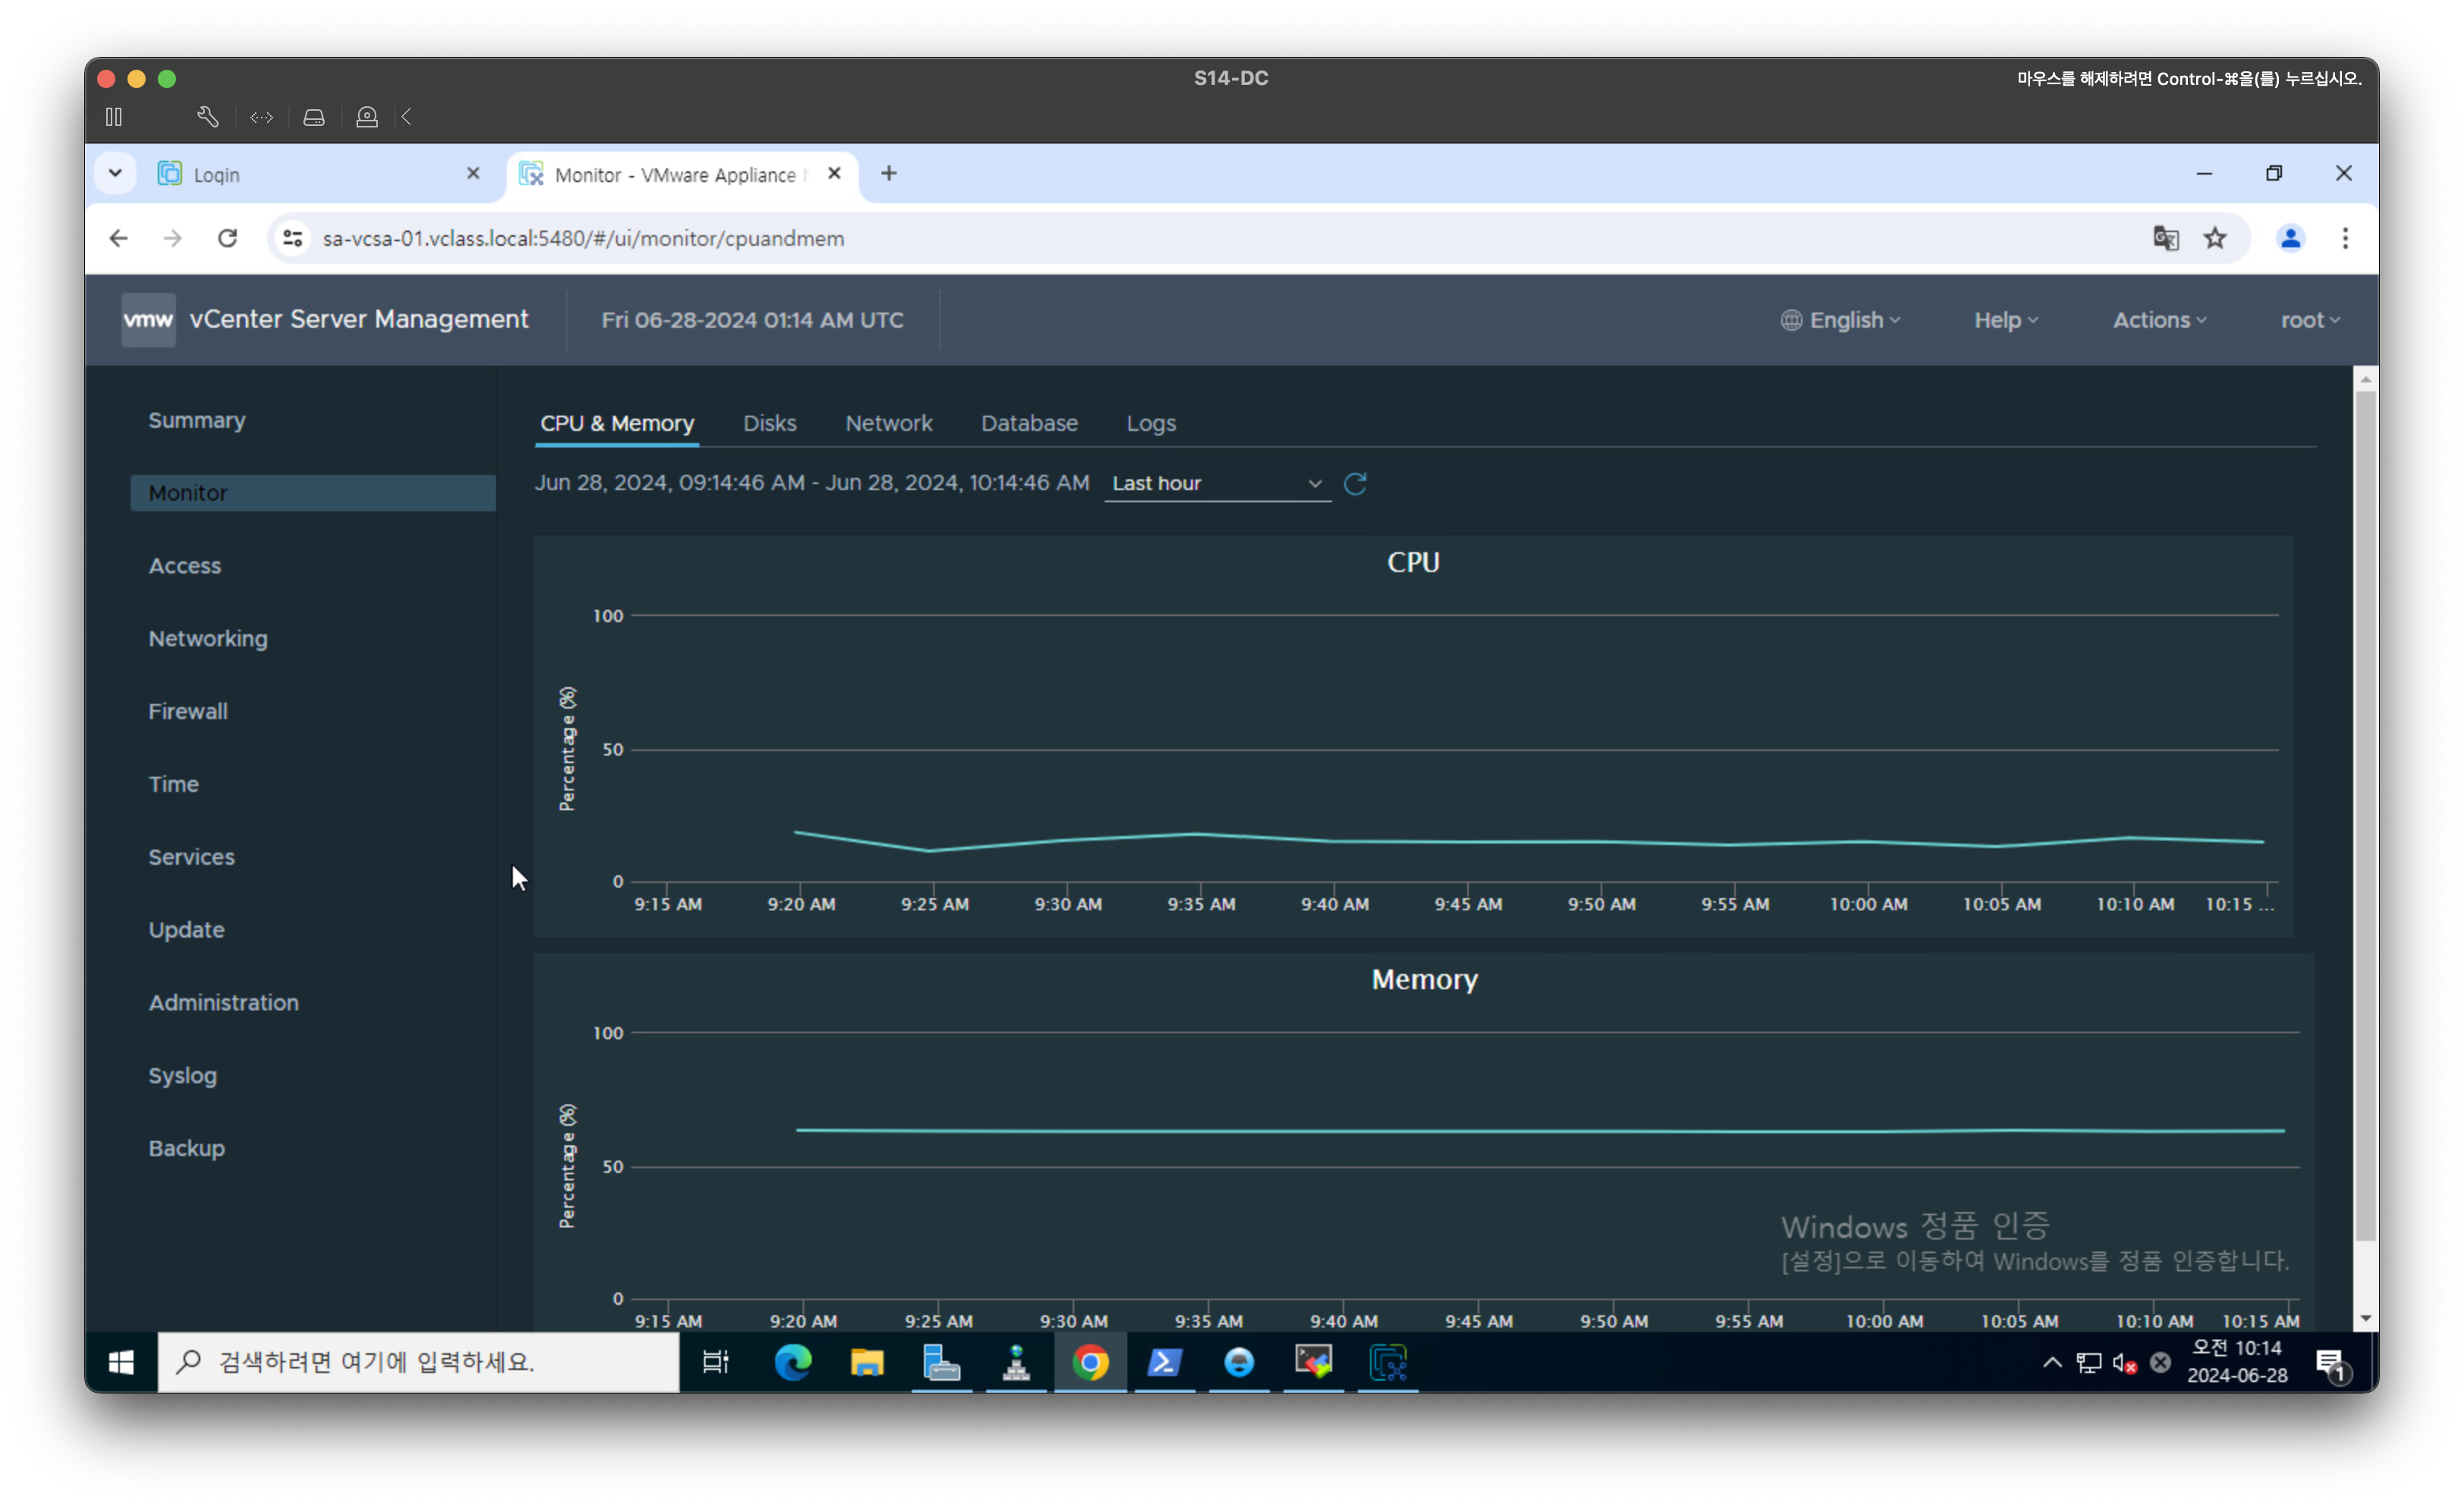
Task: Click the site information icon in URL bar
Action: point(292,238)
